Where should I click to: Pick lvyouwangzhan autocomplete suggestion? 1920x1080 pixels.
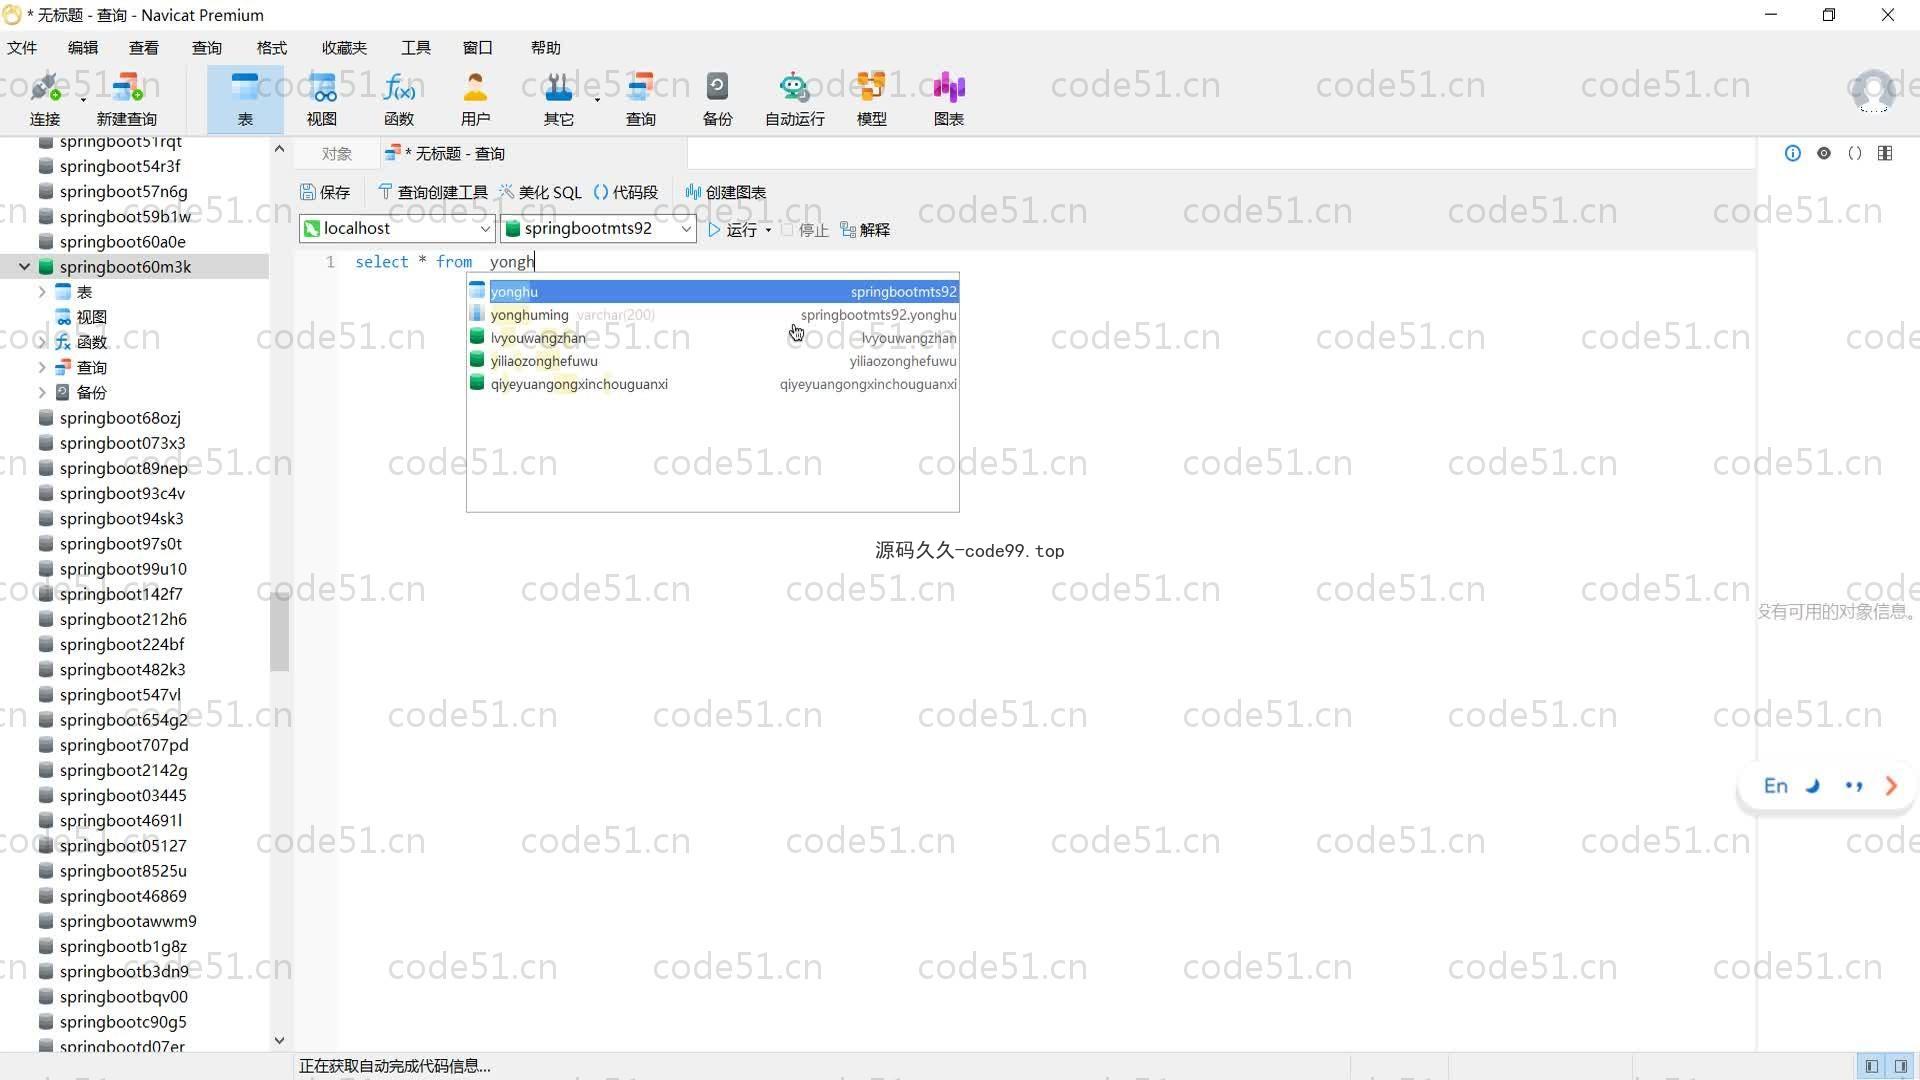tap(713, 338)
